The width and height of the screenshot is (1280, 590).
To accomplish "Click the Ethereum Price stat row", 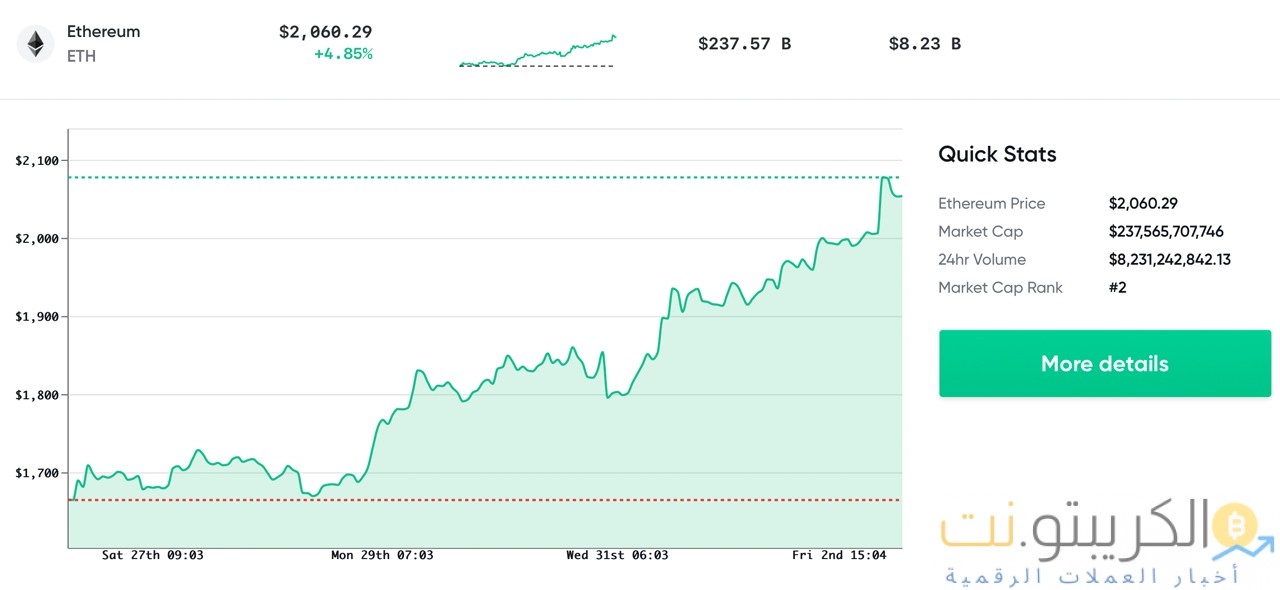I will [991, 203].
